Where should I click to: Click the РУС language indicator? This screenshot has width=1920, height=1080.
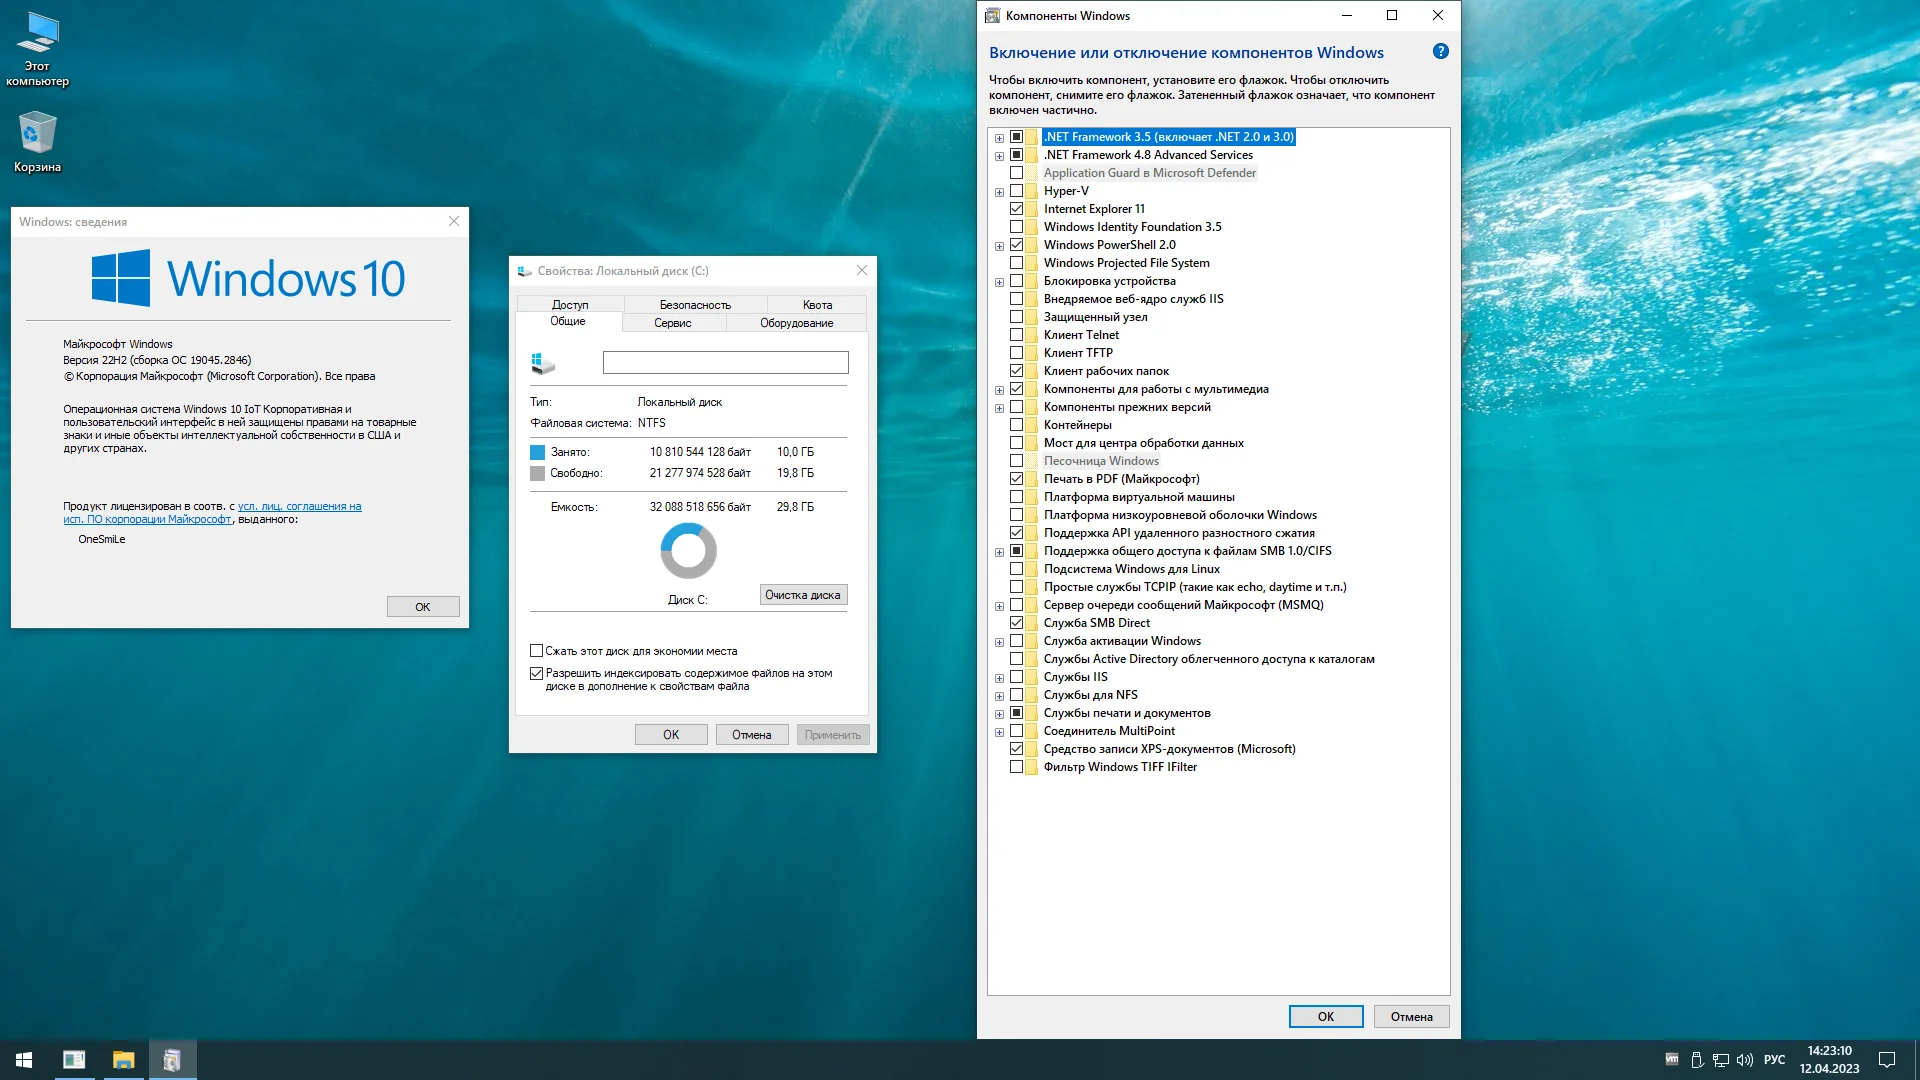[x=1774, y=1060]
